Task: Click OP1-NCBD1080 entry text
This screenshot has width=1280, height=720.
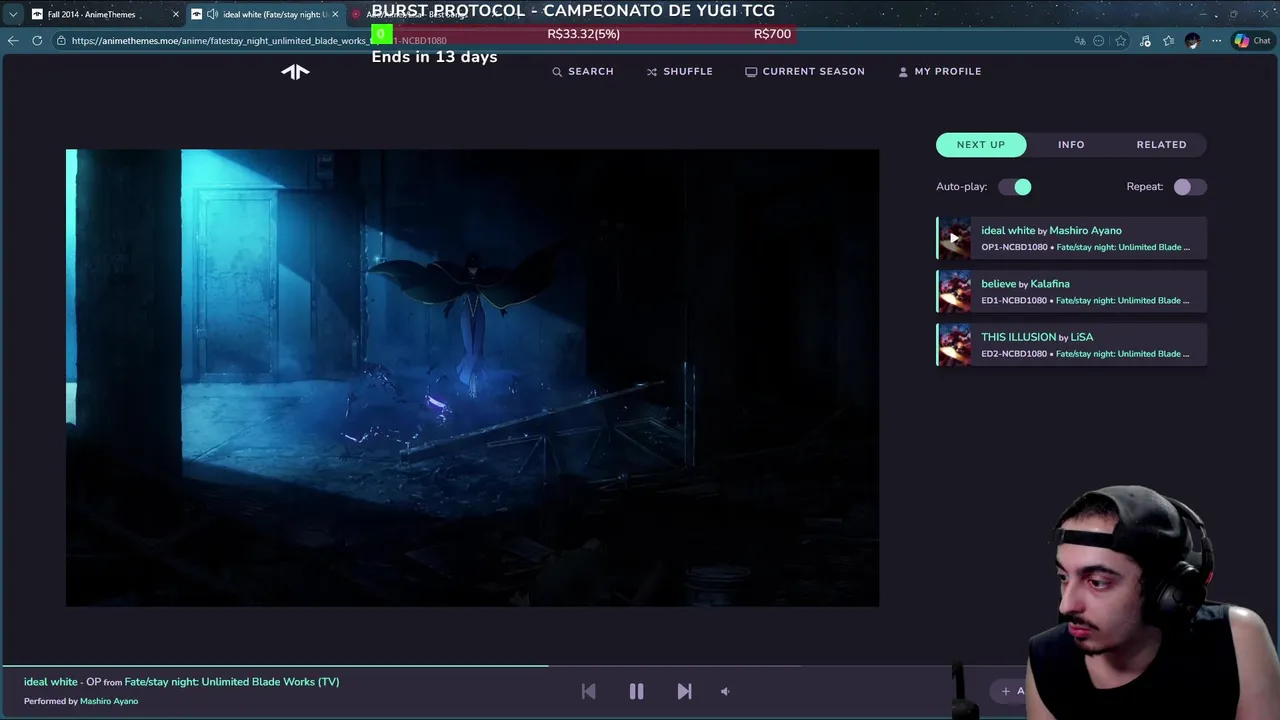Action: pos(1014,247)
